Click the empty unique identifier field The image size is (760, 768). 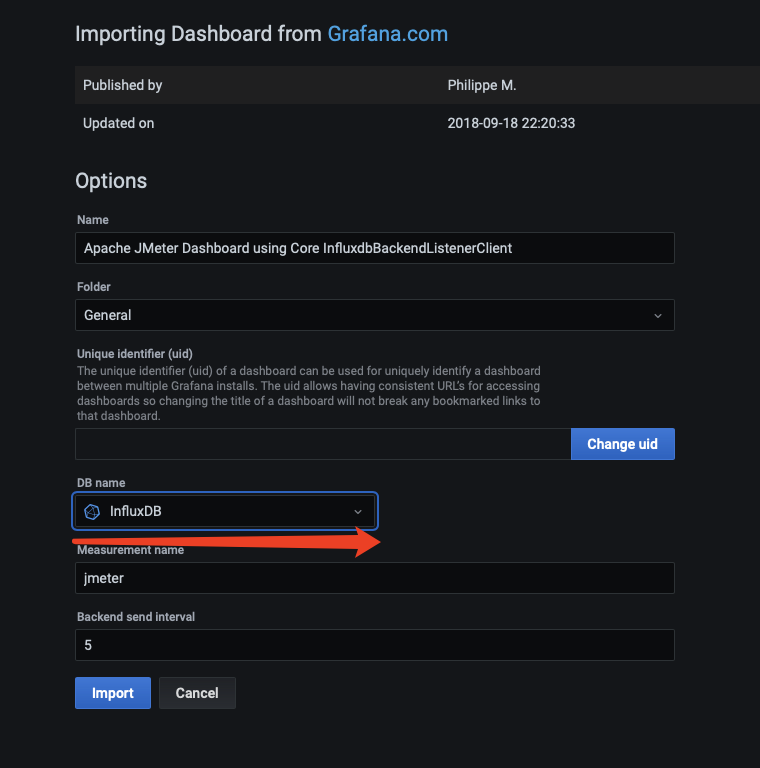(x=322, y=444)
